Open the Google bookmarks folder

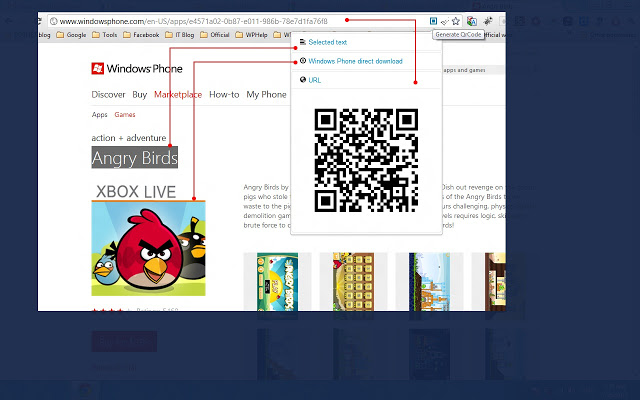point(71,35)
